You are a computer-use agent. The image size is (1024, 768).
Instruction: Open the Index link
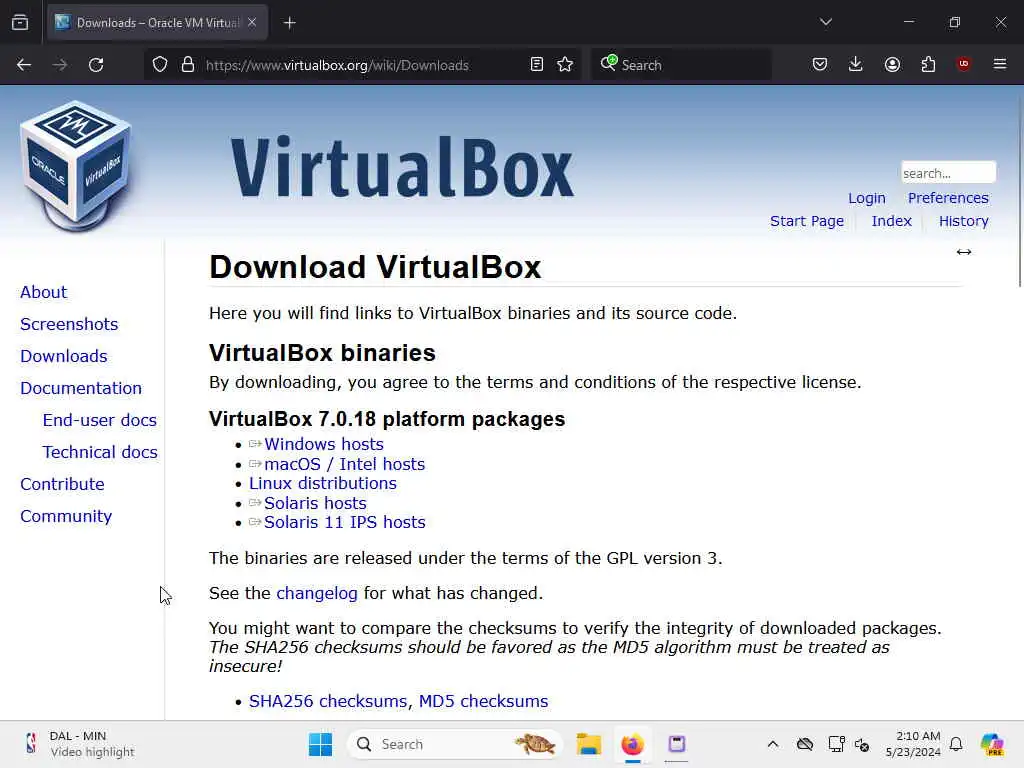click(891, 221)
